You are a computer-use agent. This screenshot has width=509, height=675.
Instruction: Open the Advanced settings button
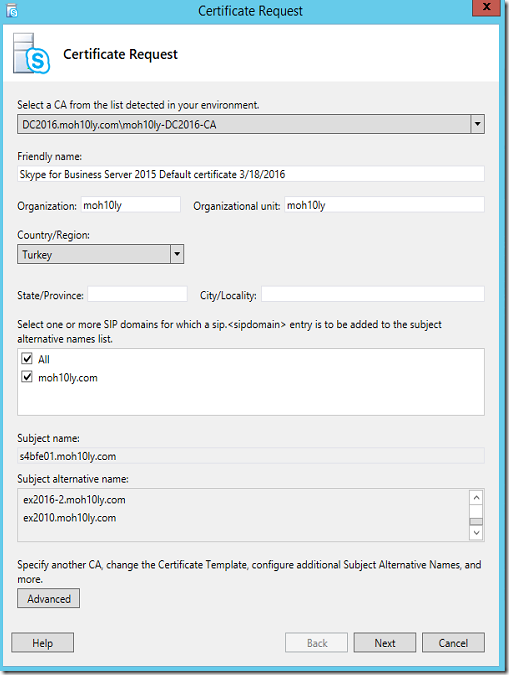point(49,598)
